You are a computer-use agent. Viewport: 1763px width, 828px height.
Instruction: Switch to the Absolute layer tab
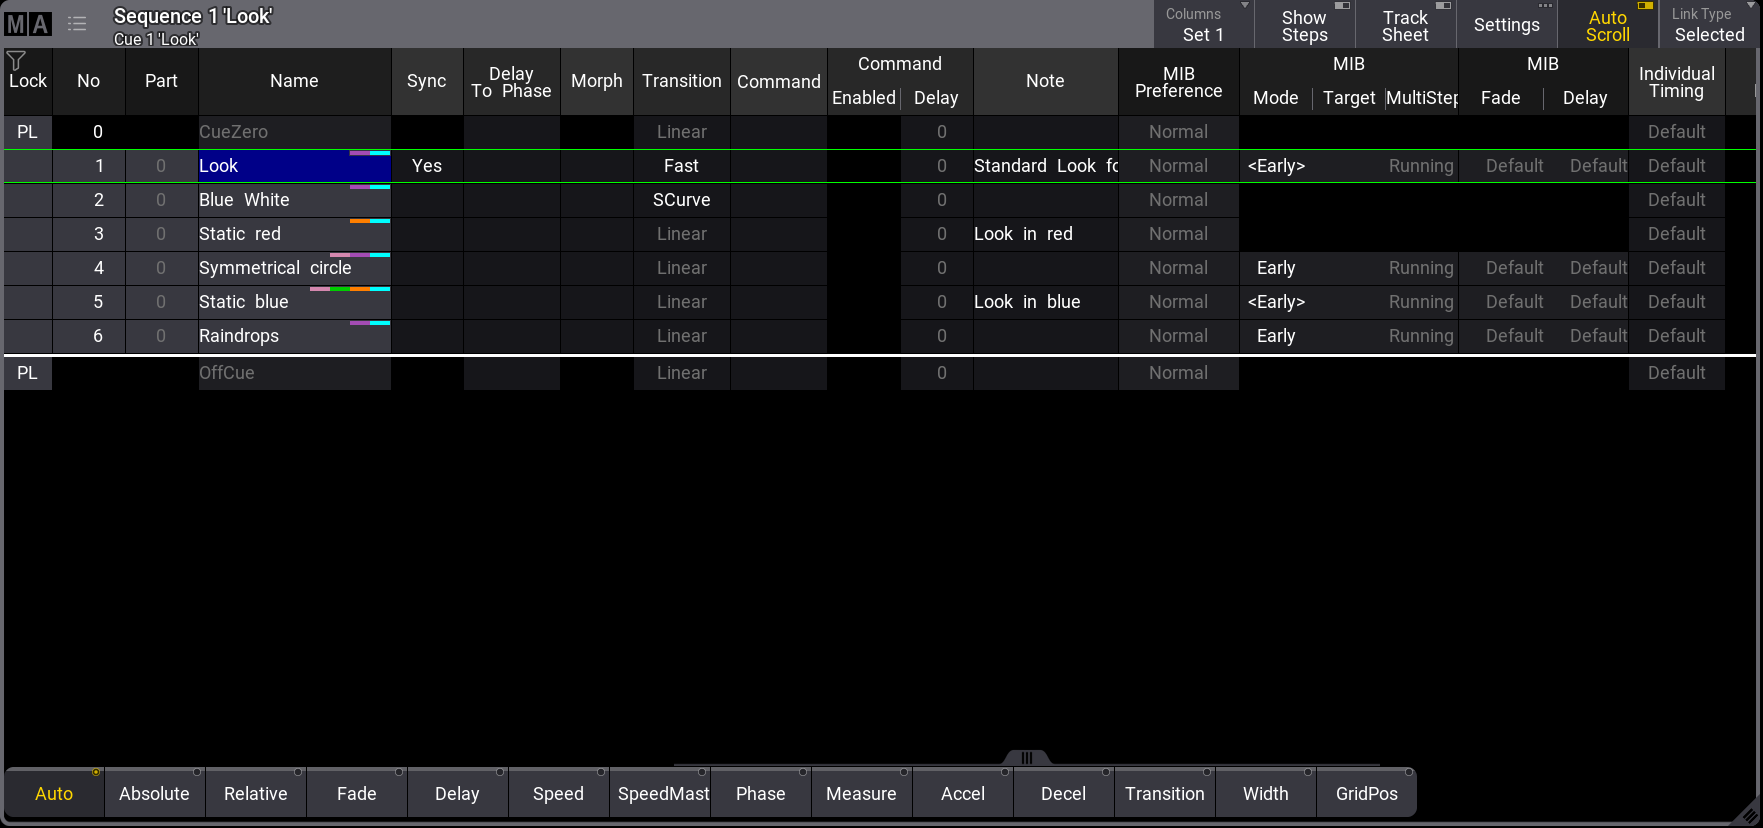pos(154,794)
